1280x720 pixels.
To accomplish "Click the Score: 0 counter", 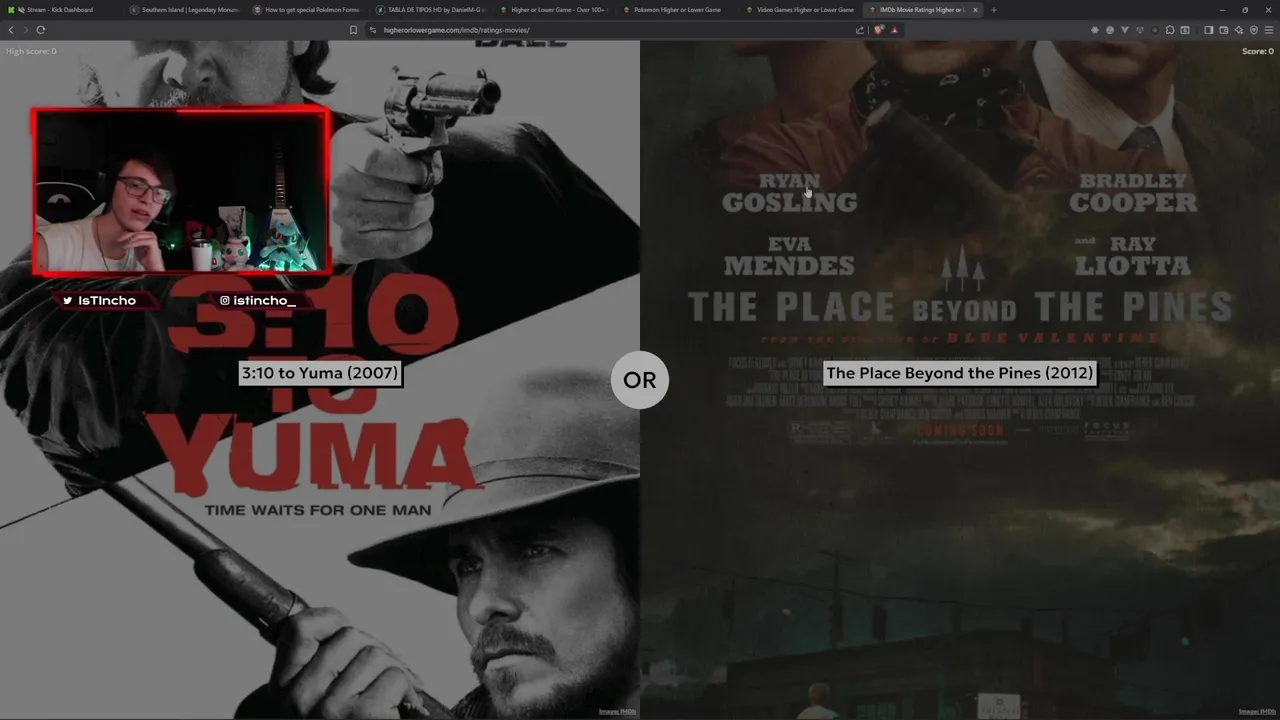I will click(1258, 51).
